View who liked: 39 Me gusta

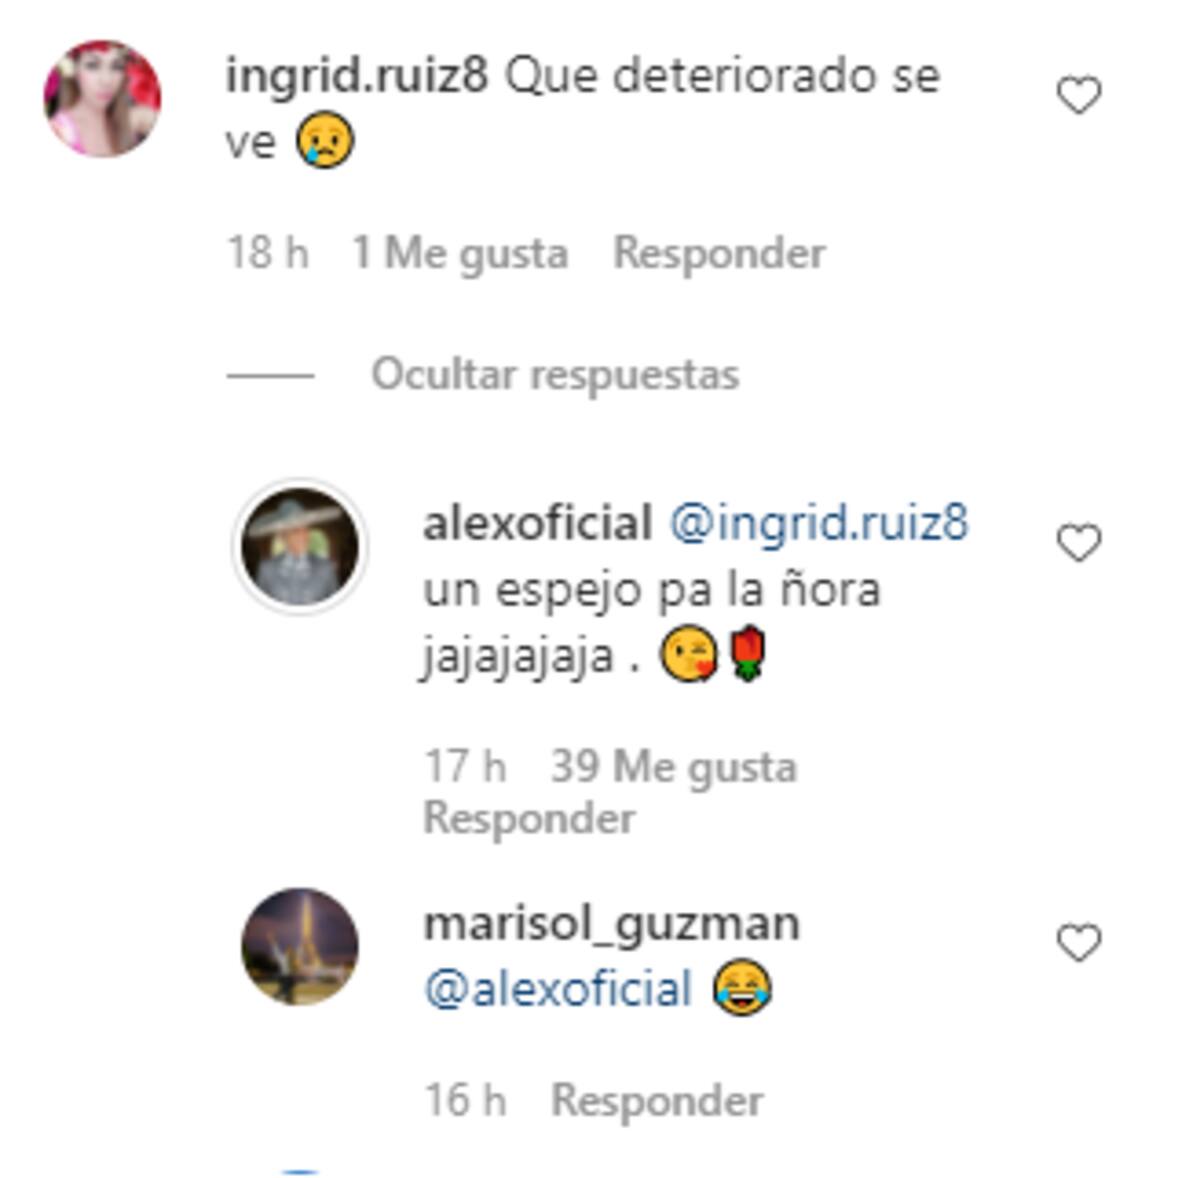pyautogui.click(x=674, y=767)
